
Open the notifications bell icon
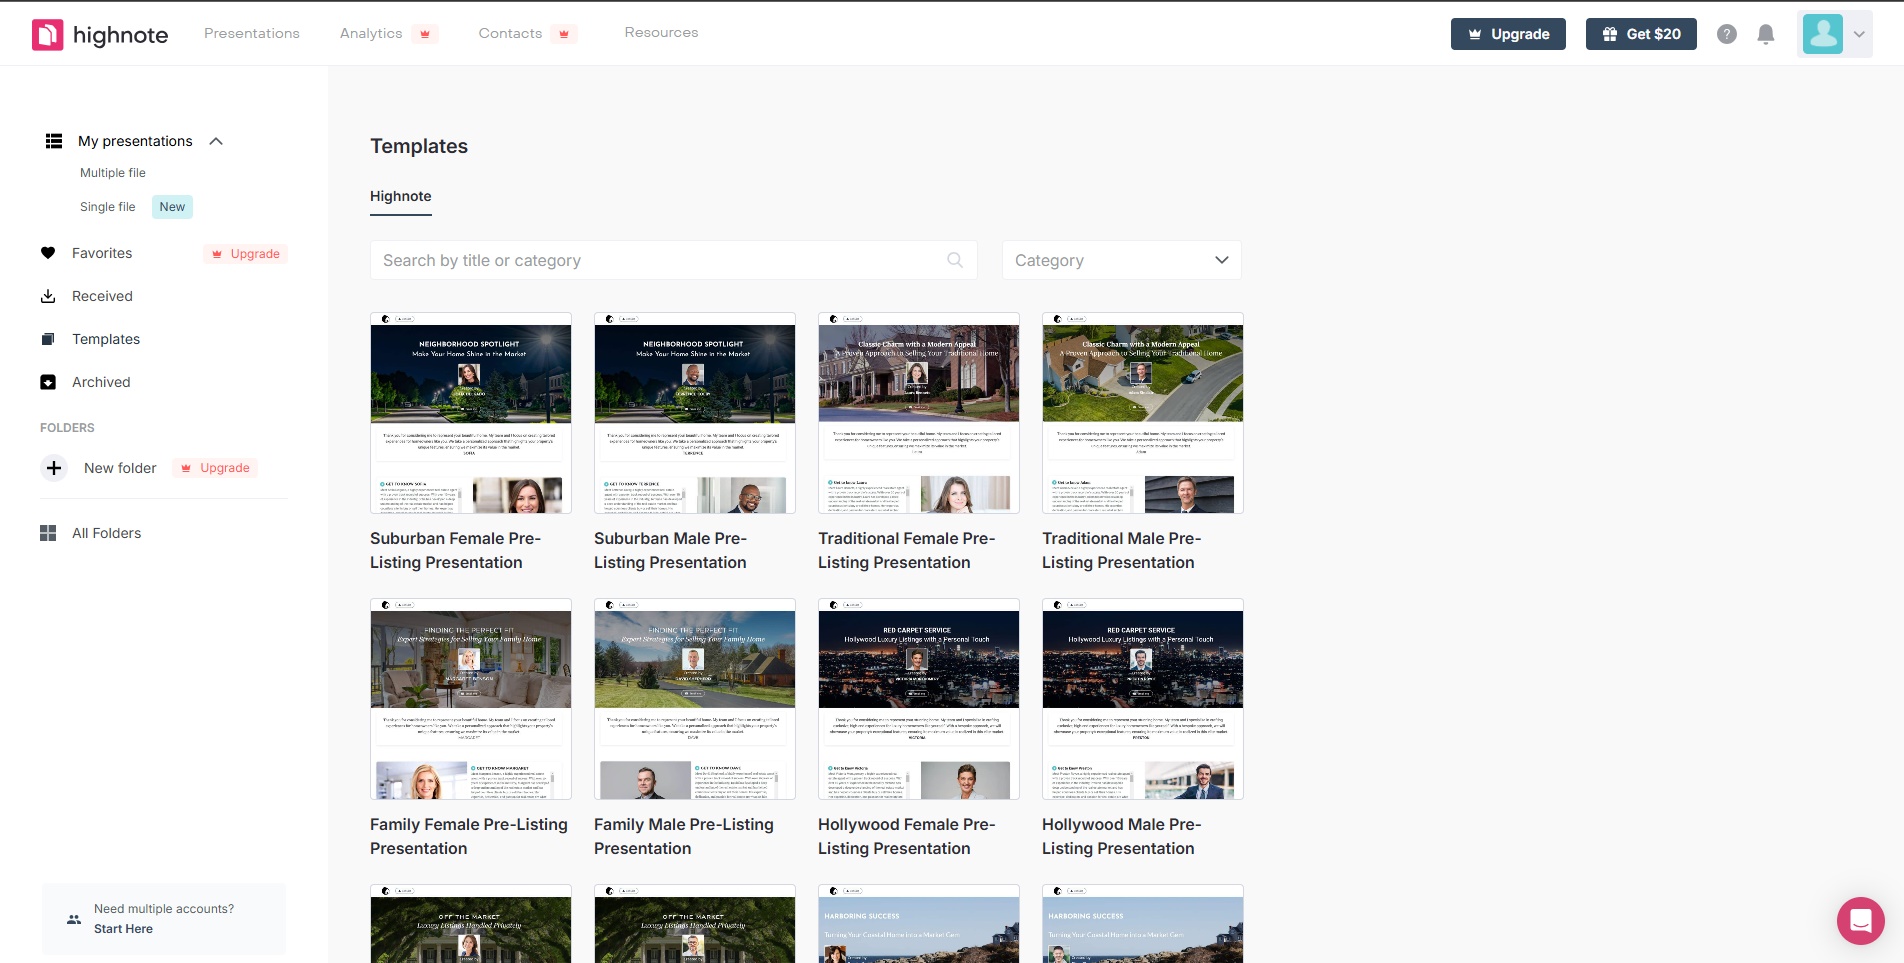(x=1765, y=34)
